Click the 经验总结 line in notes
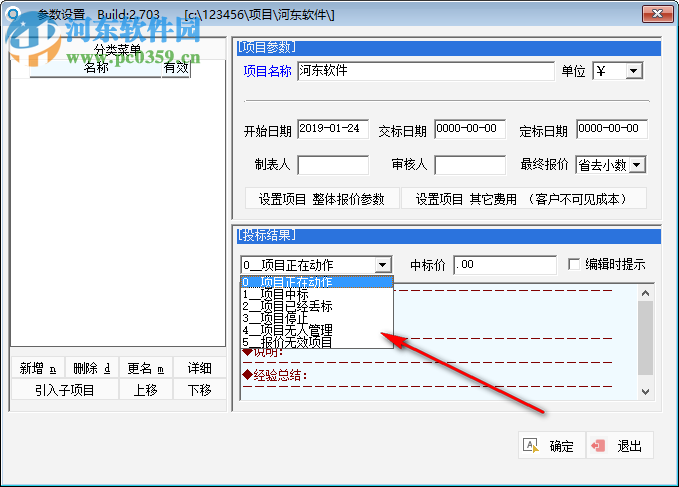This screenshot has width=679, height=487. click(275, 375)
